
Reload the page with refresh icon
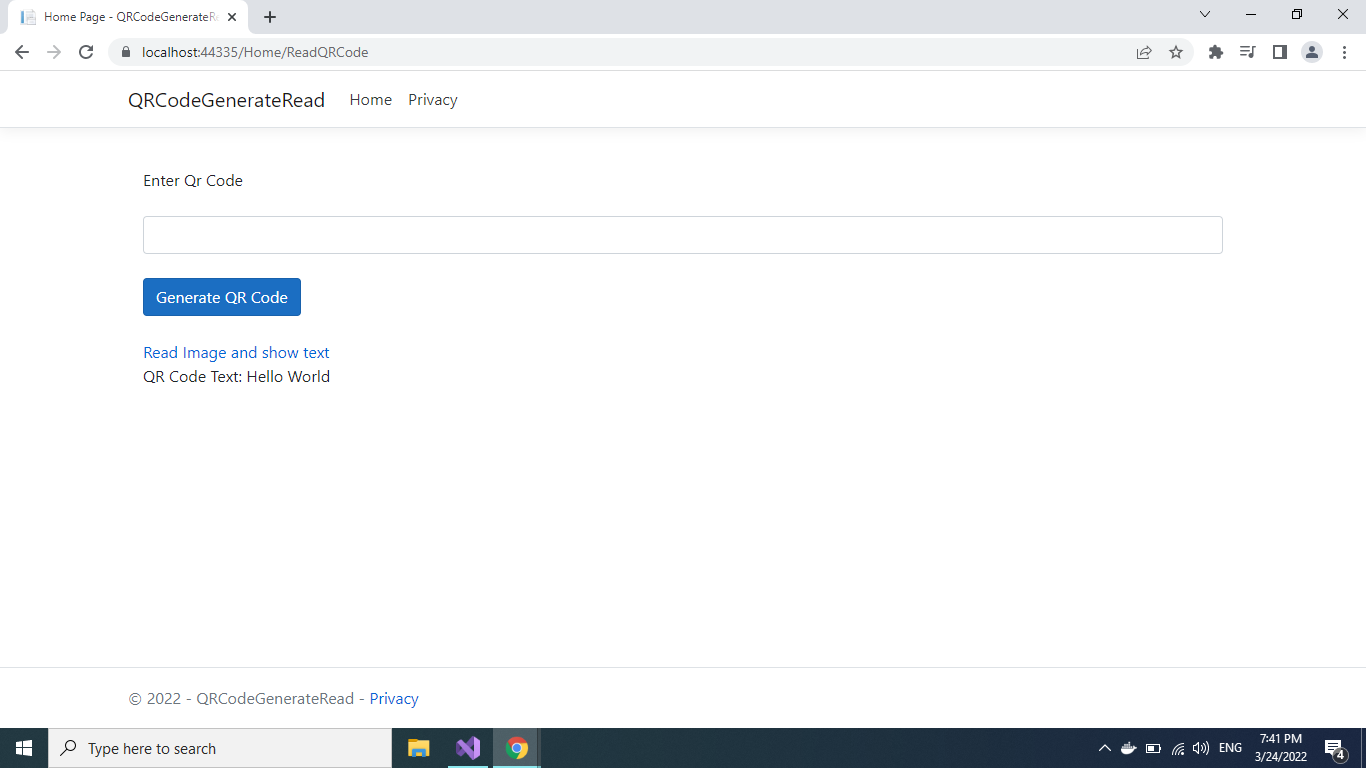tap(86, 52)
